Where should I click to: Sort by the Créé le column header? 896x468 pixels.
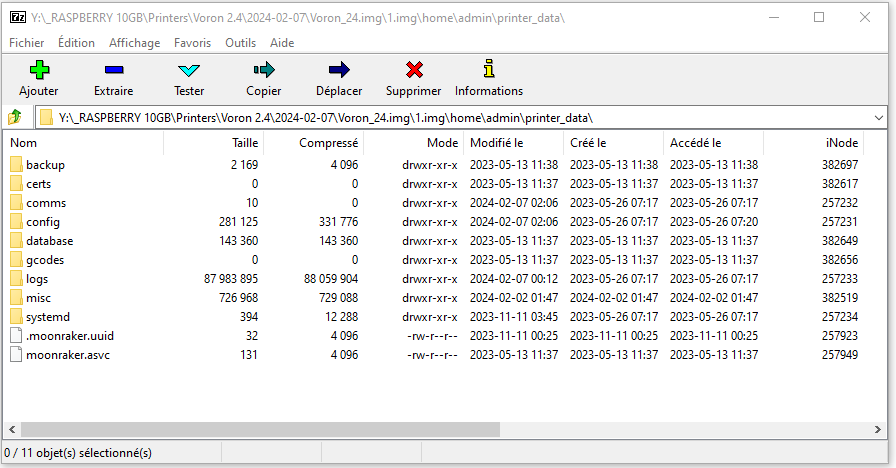coord(613,143)
